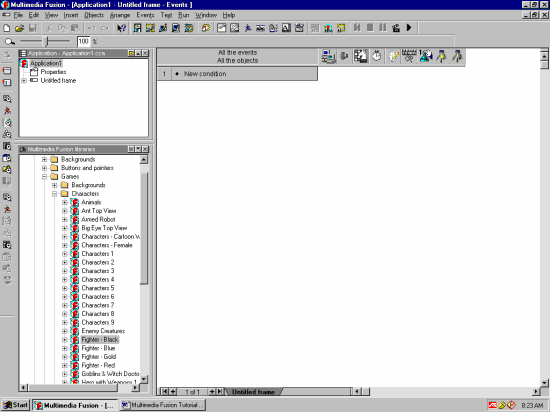Expand the Untitled frame node
The width and height of the screenshot is (551, 413).
pos(24,80)
